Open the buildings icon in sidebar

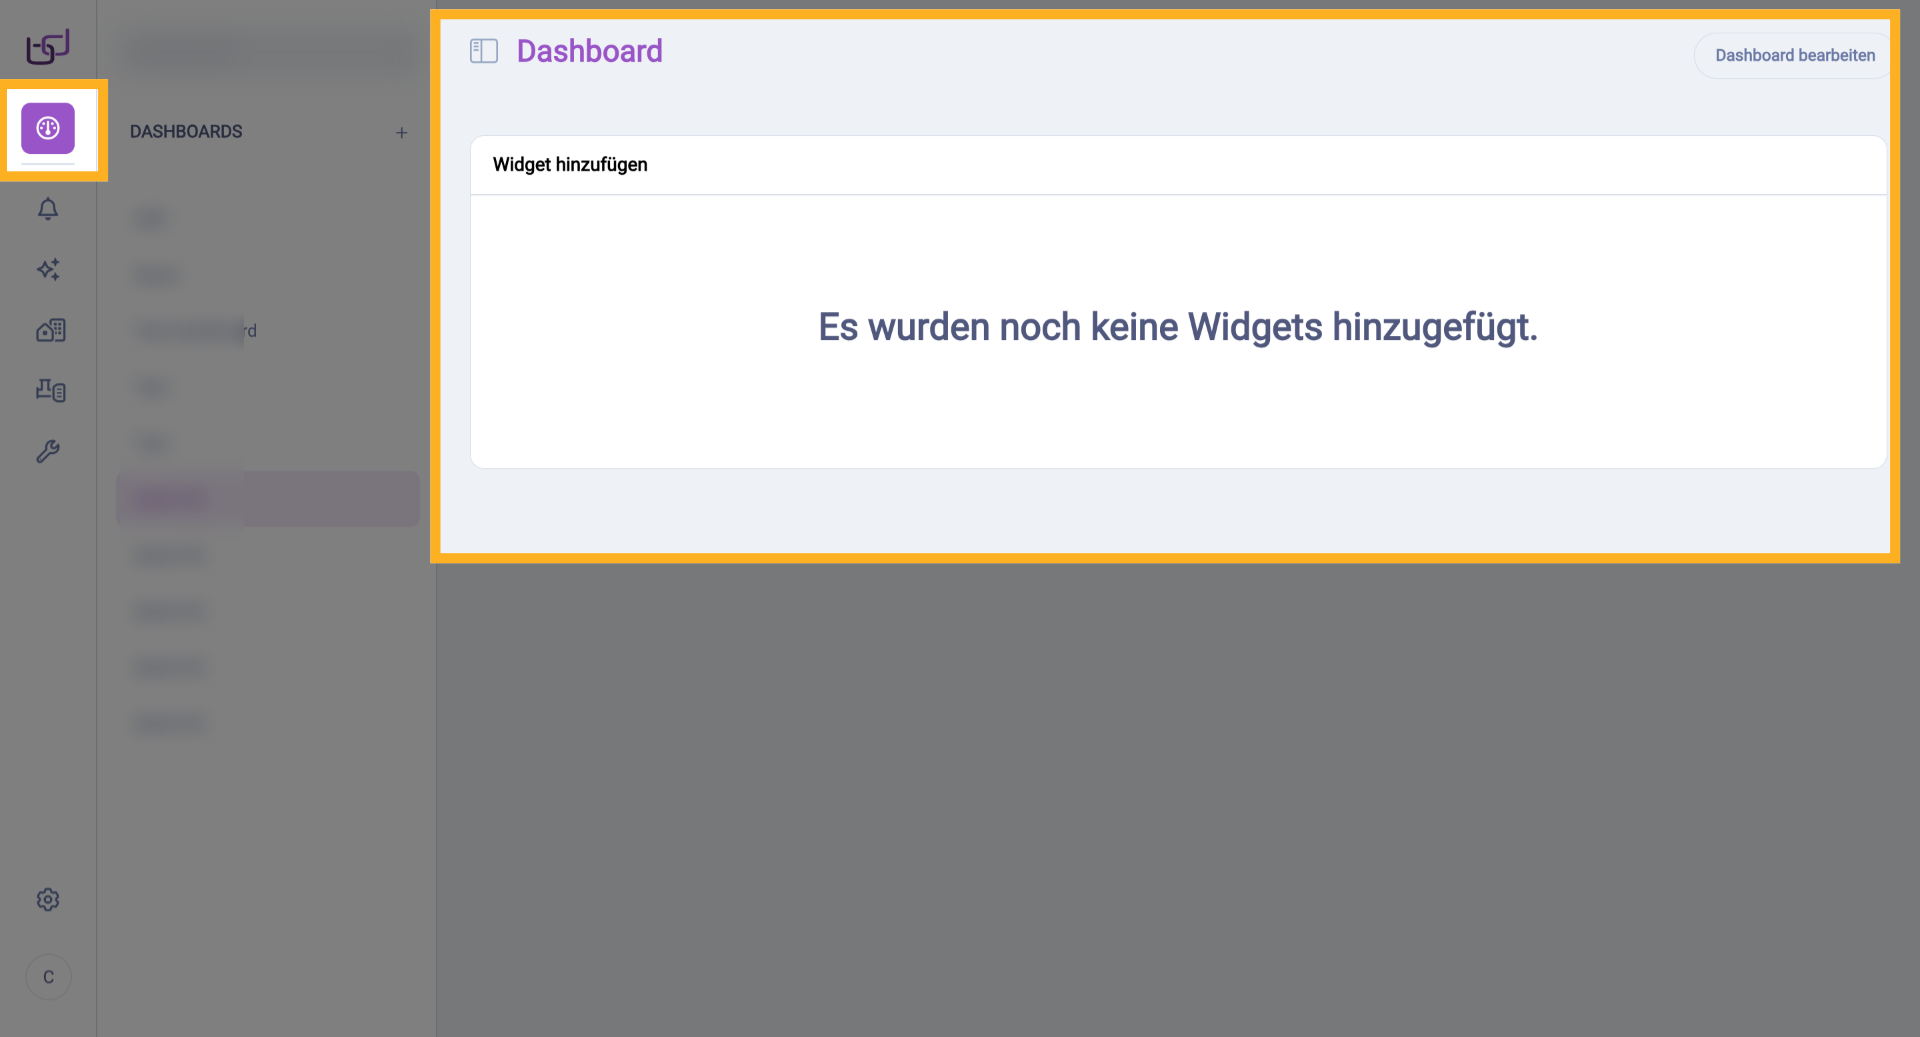point(50,330)
